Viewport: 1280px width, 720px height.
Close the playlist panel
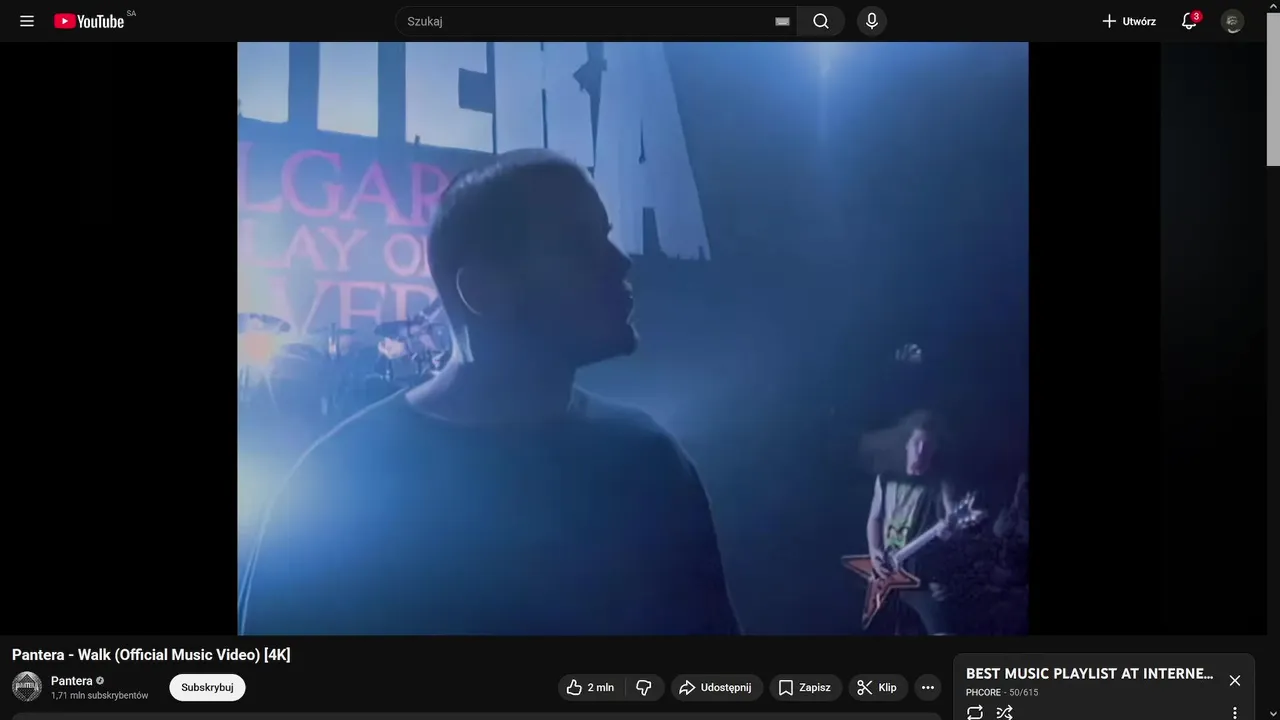1235,680
